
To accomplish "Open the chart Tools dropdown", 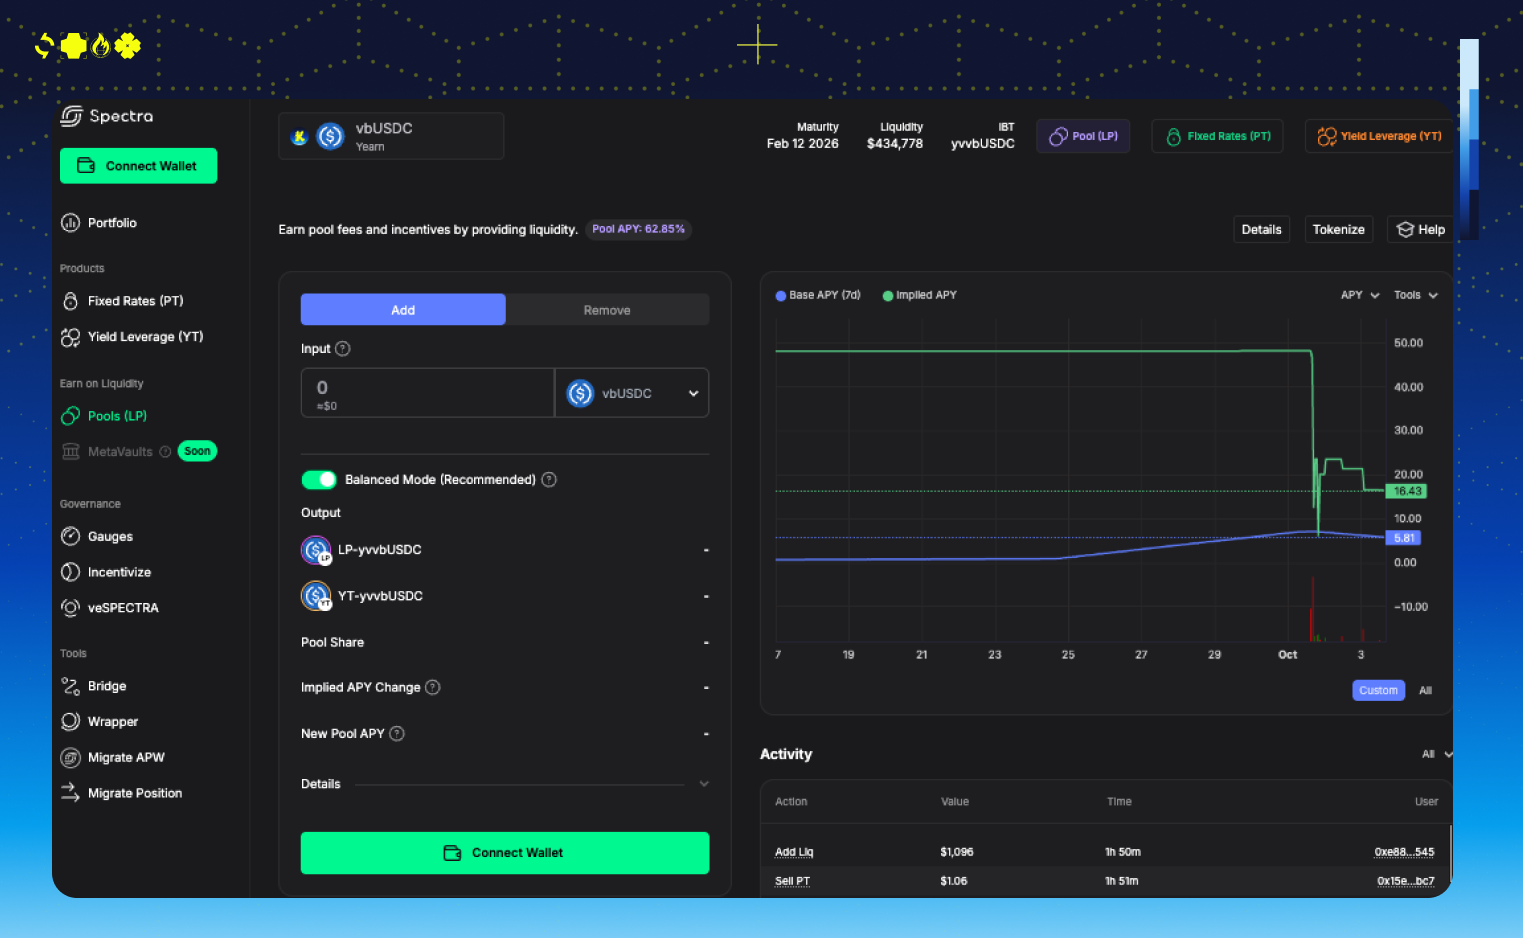I will coord(1415,295).
